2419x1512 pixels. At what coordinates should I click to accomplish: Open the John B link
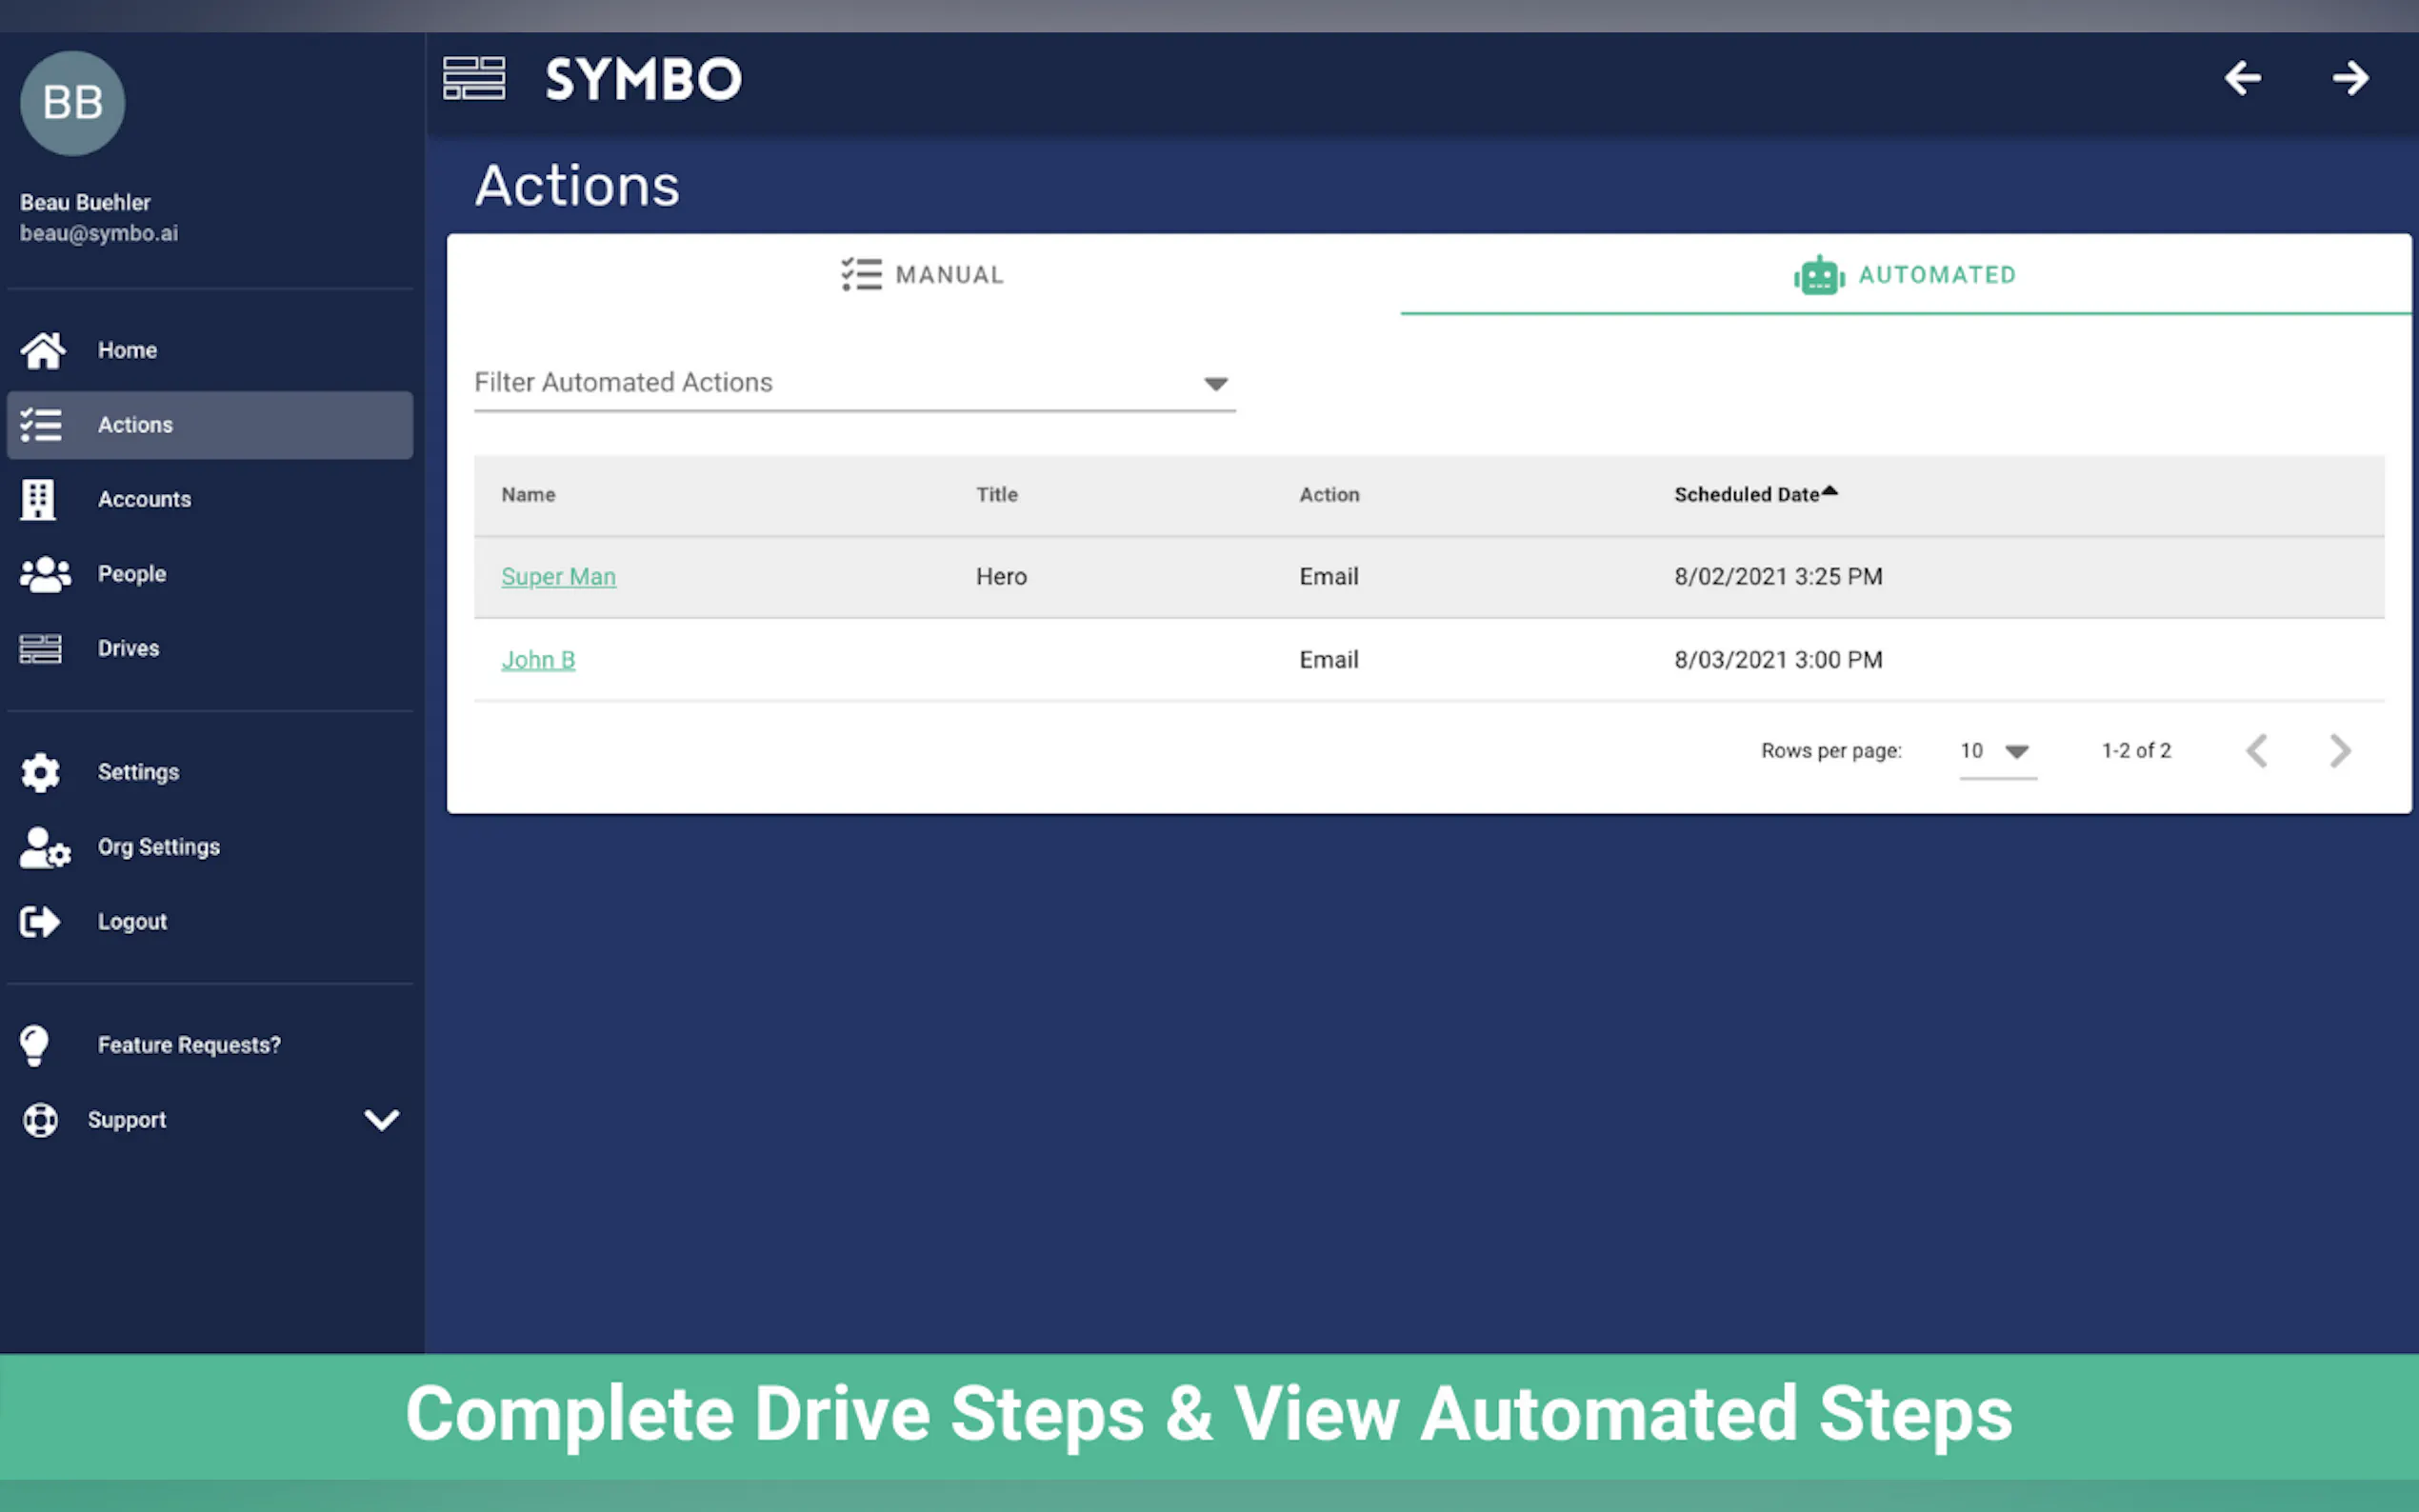538,660
